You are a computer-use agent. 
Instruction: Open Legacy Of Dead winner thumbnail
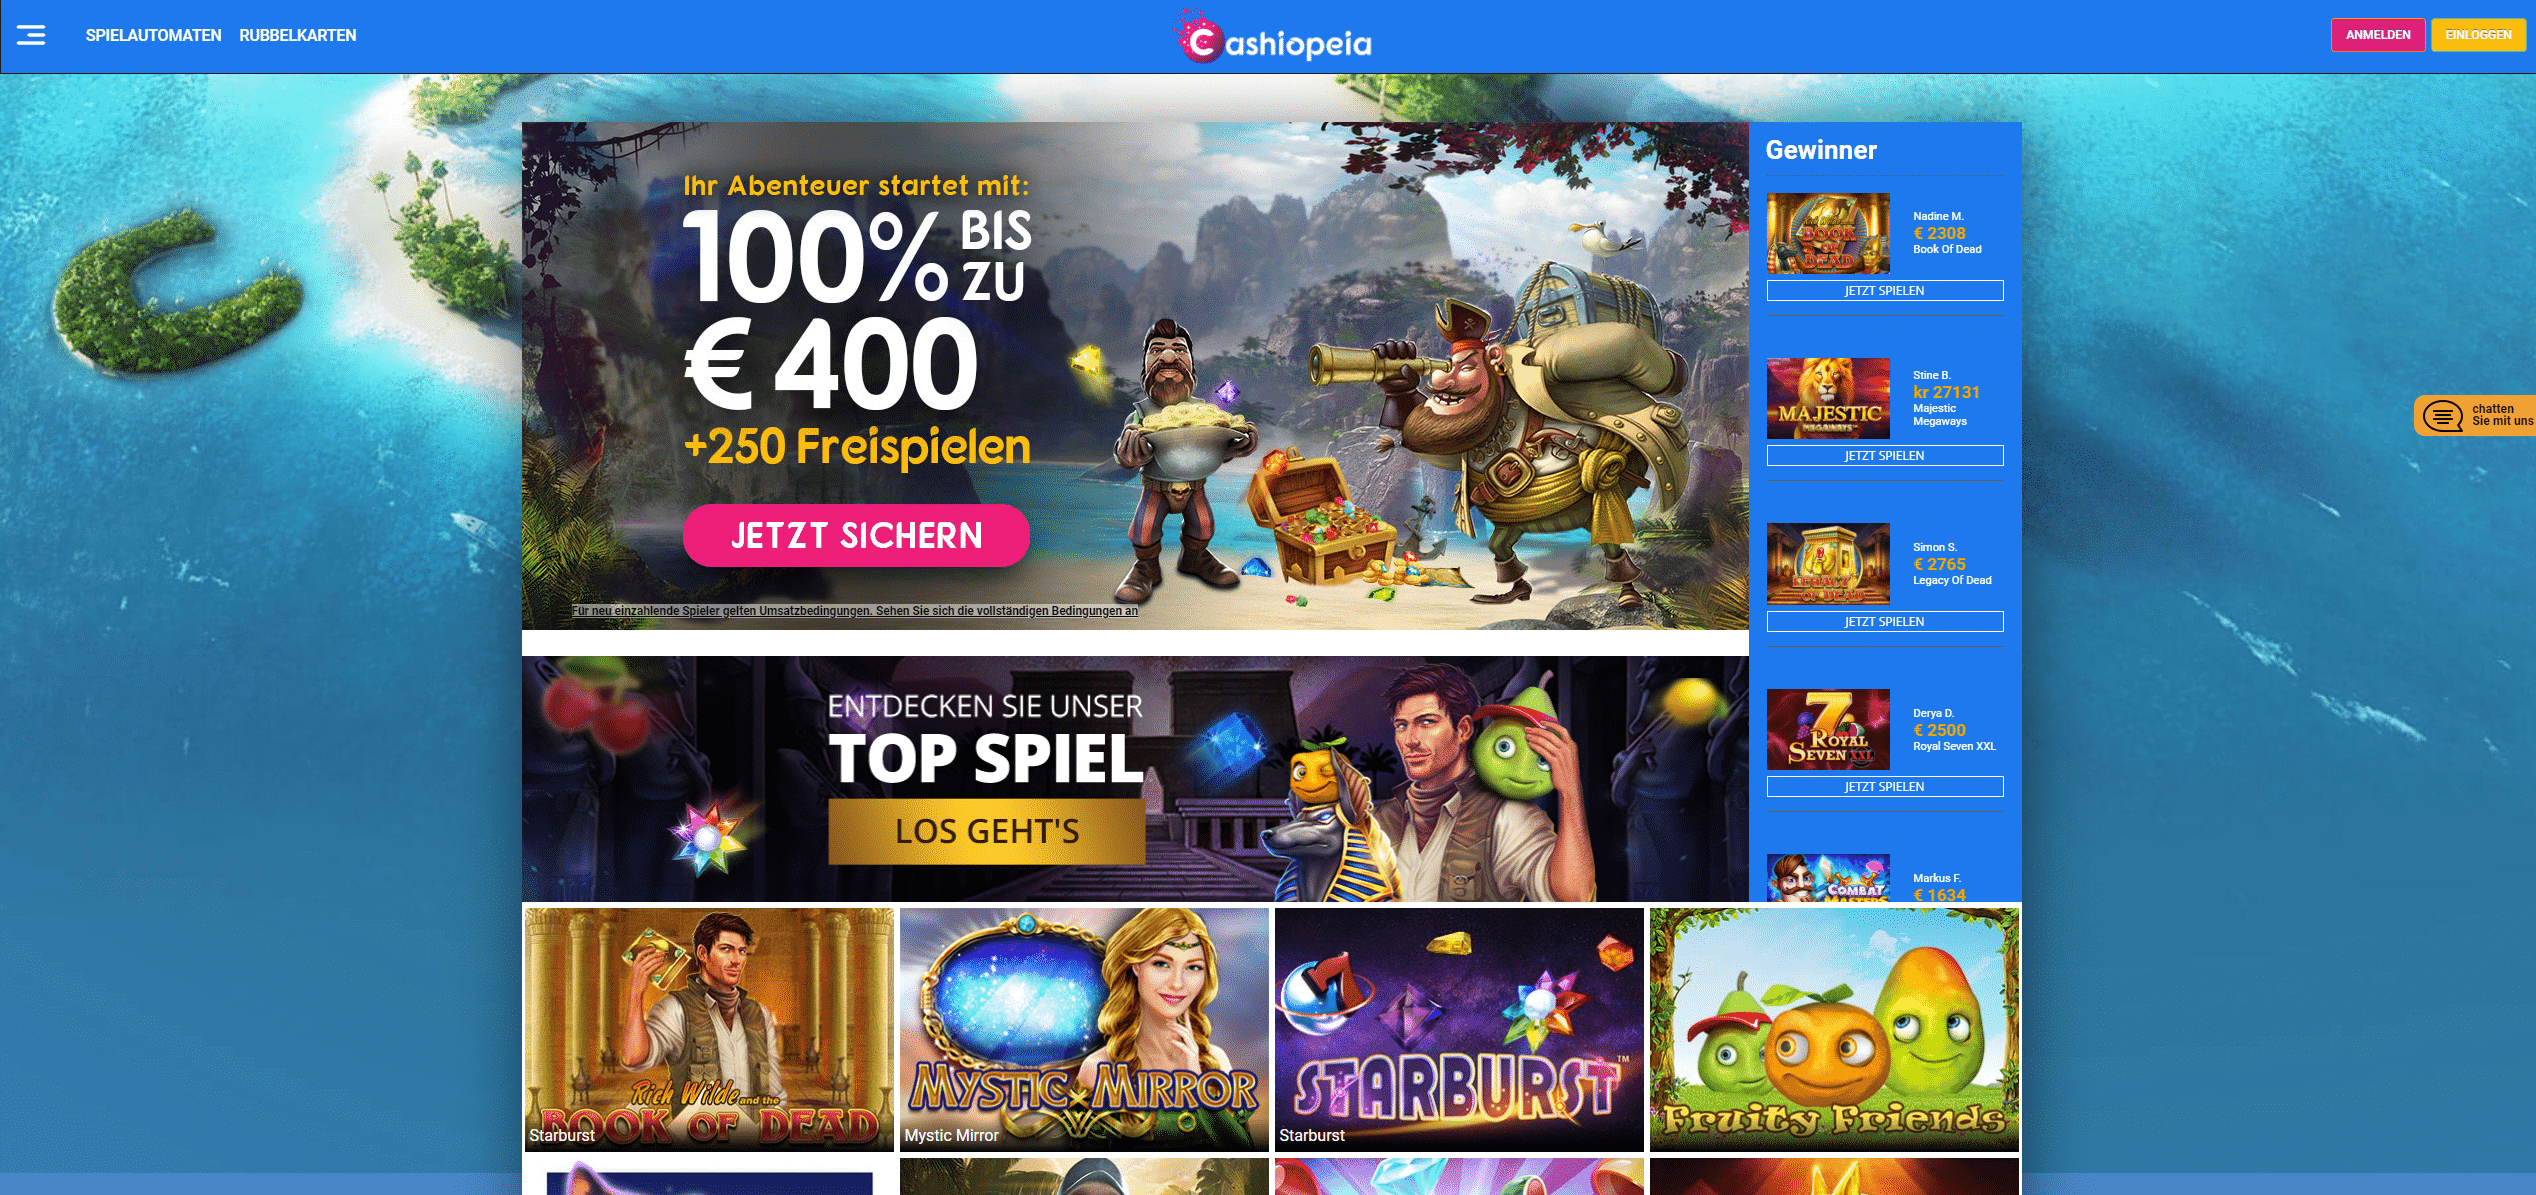click(1828, 563)
